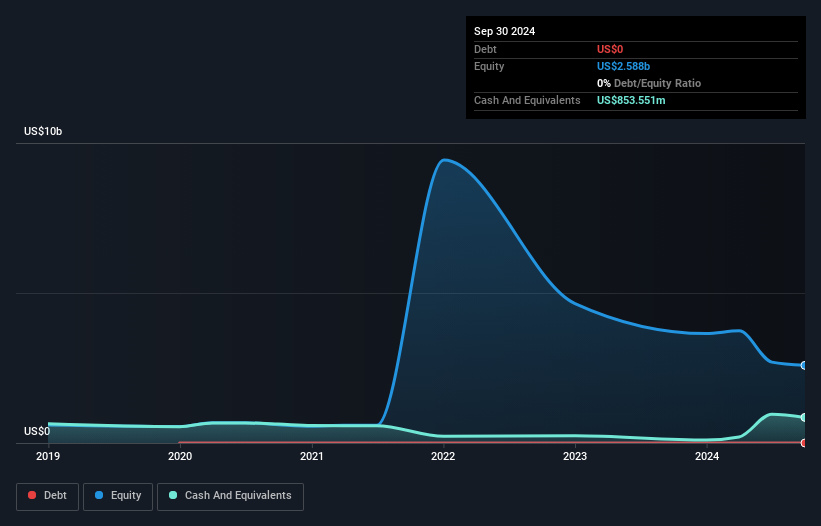Click the red Debt endpoint marker

pos(804,443)
